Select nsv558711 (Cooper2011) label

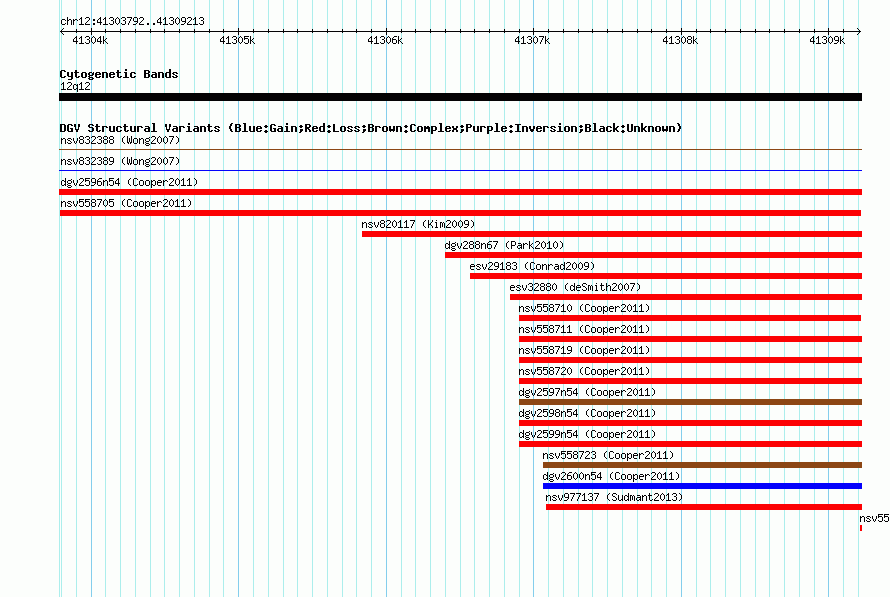point(584,329)
